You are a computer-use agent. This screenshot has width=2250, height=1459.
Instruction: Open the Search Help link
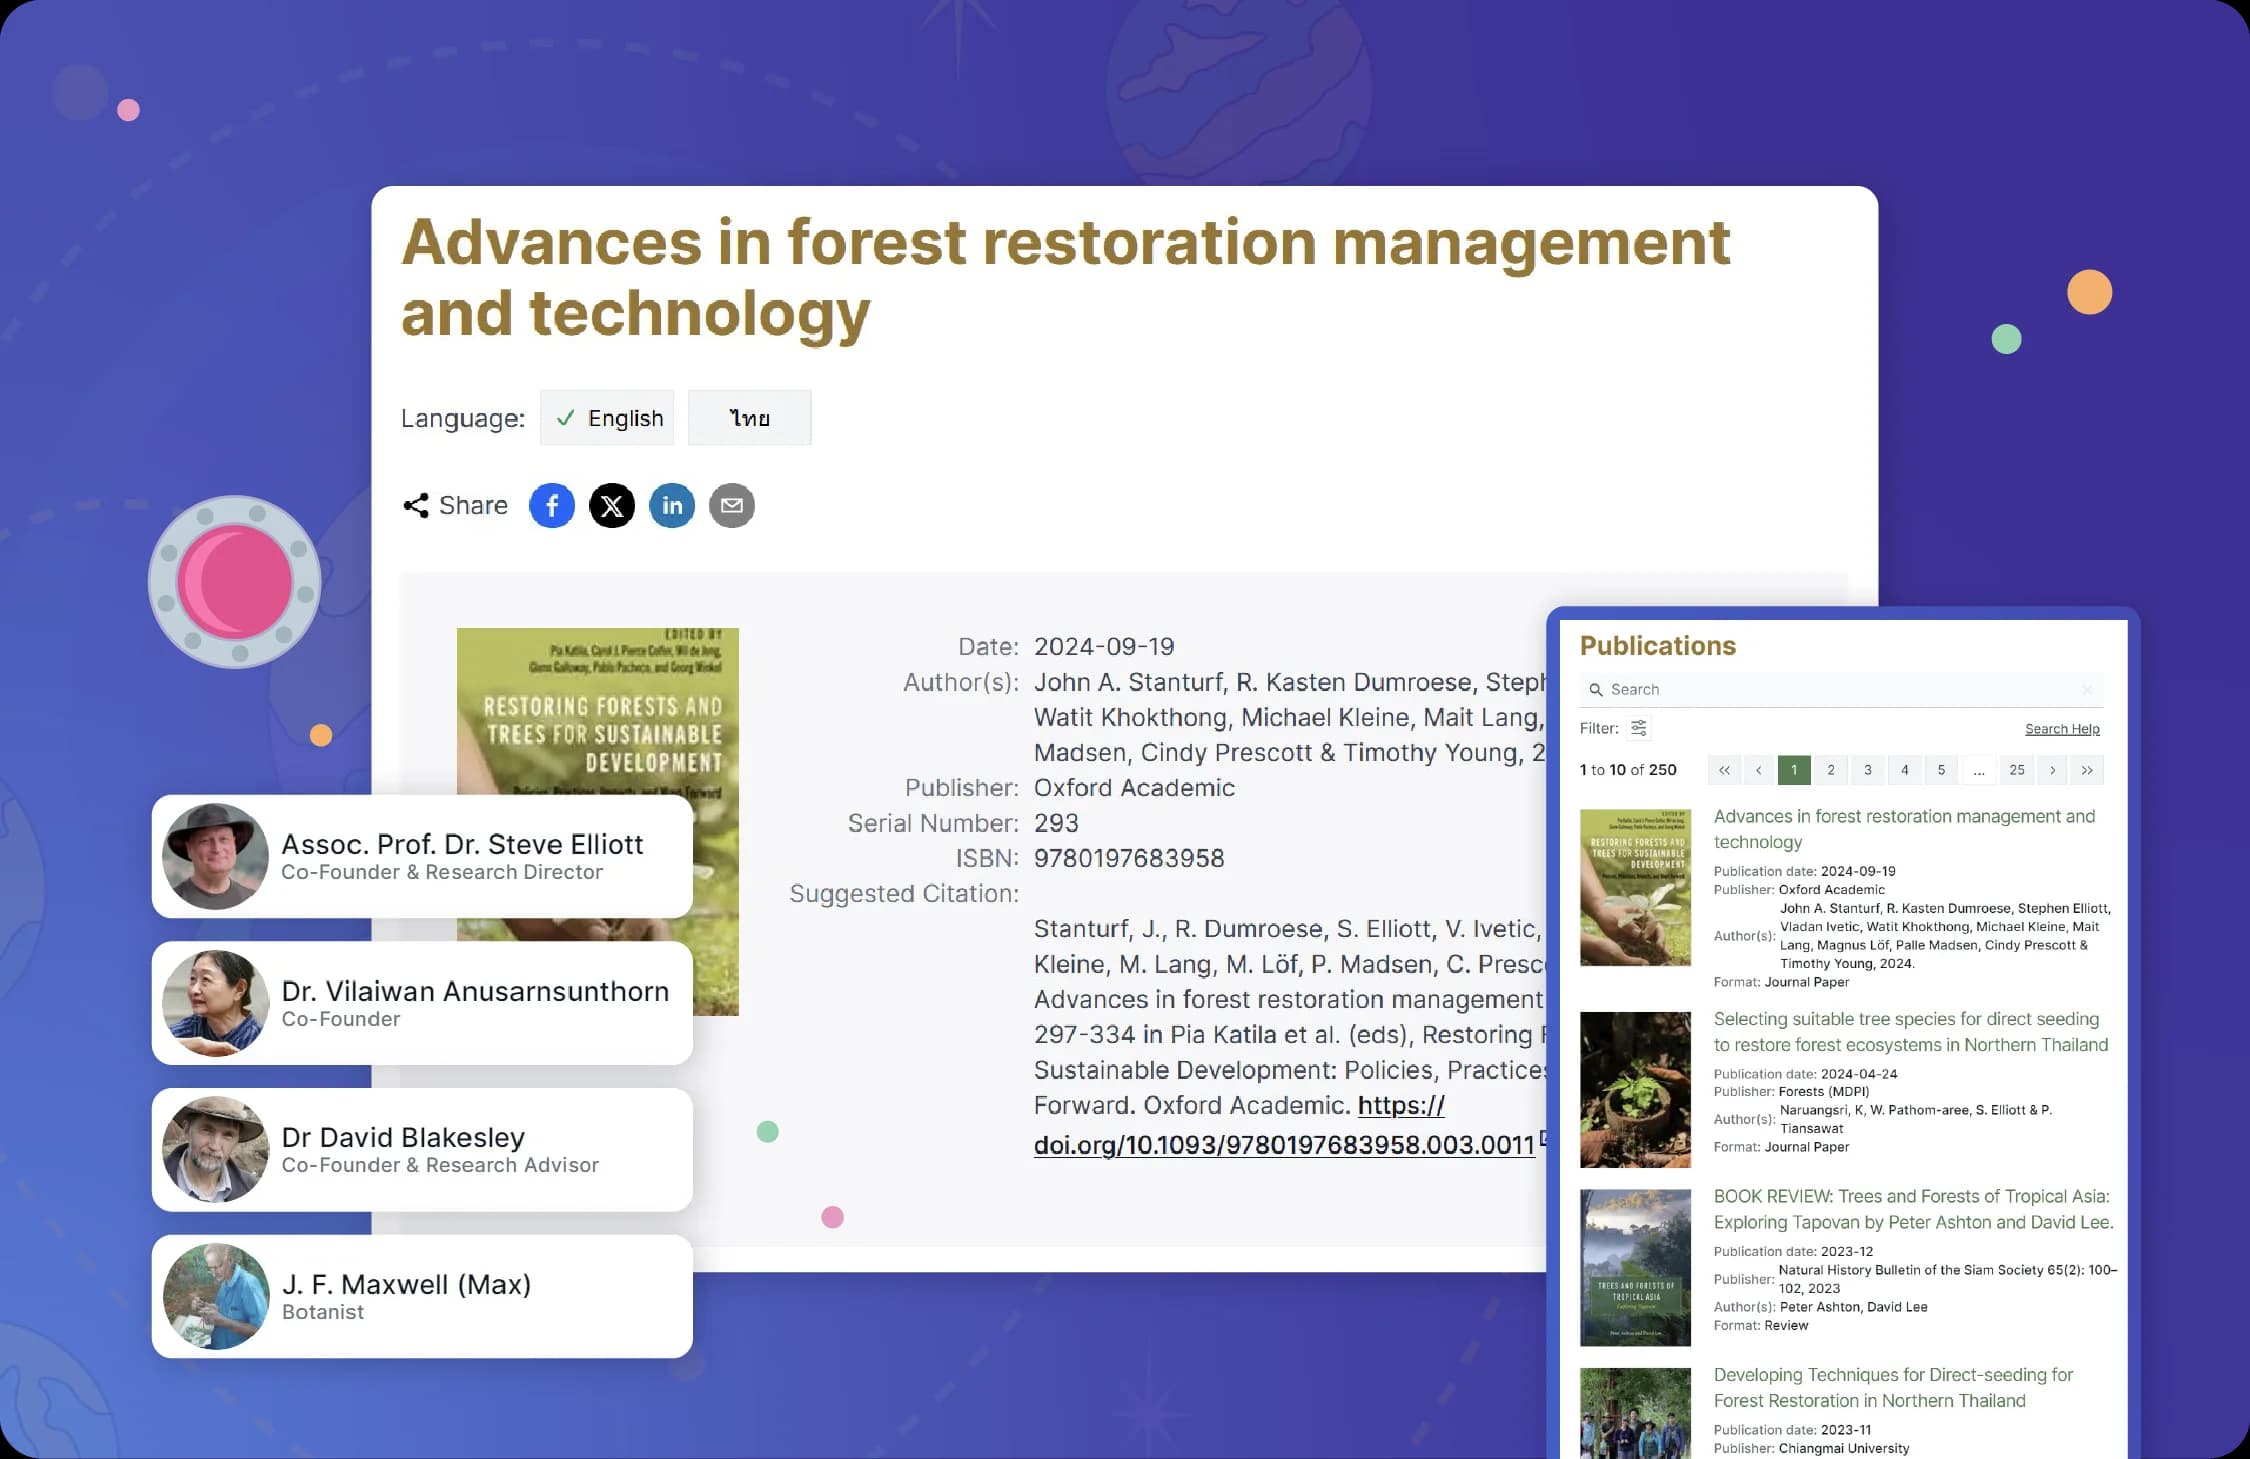2062,729
